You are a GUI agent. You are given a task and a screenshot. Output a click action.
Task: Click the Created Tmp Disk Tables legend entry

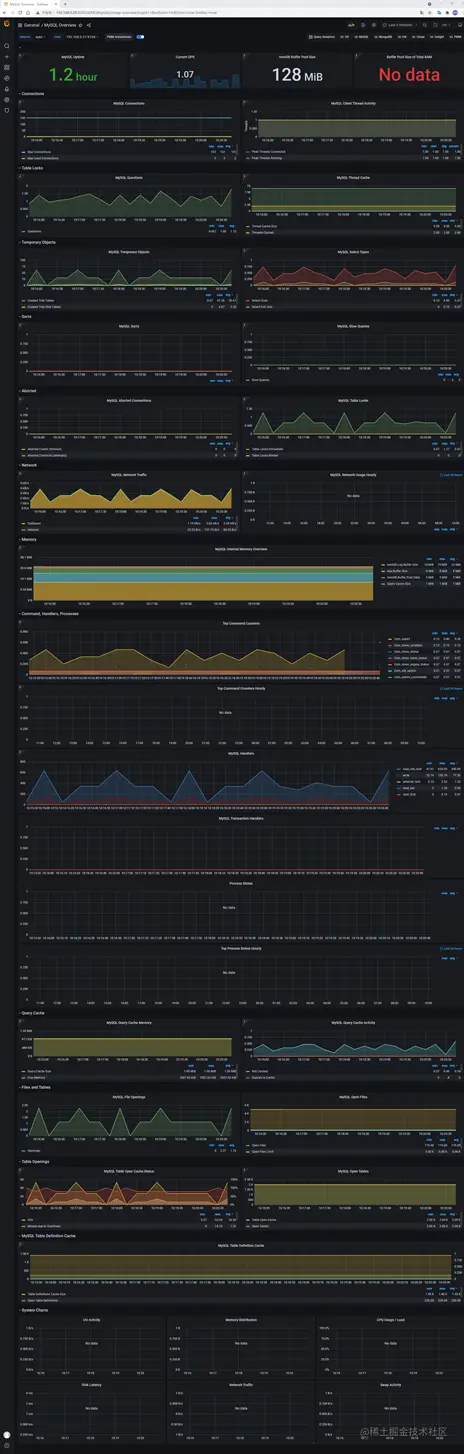click(x=42, y=306)
